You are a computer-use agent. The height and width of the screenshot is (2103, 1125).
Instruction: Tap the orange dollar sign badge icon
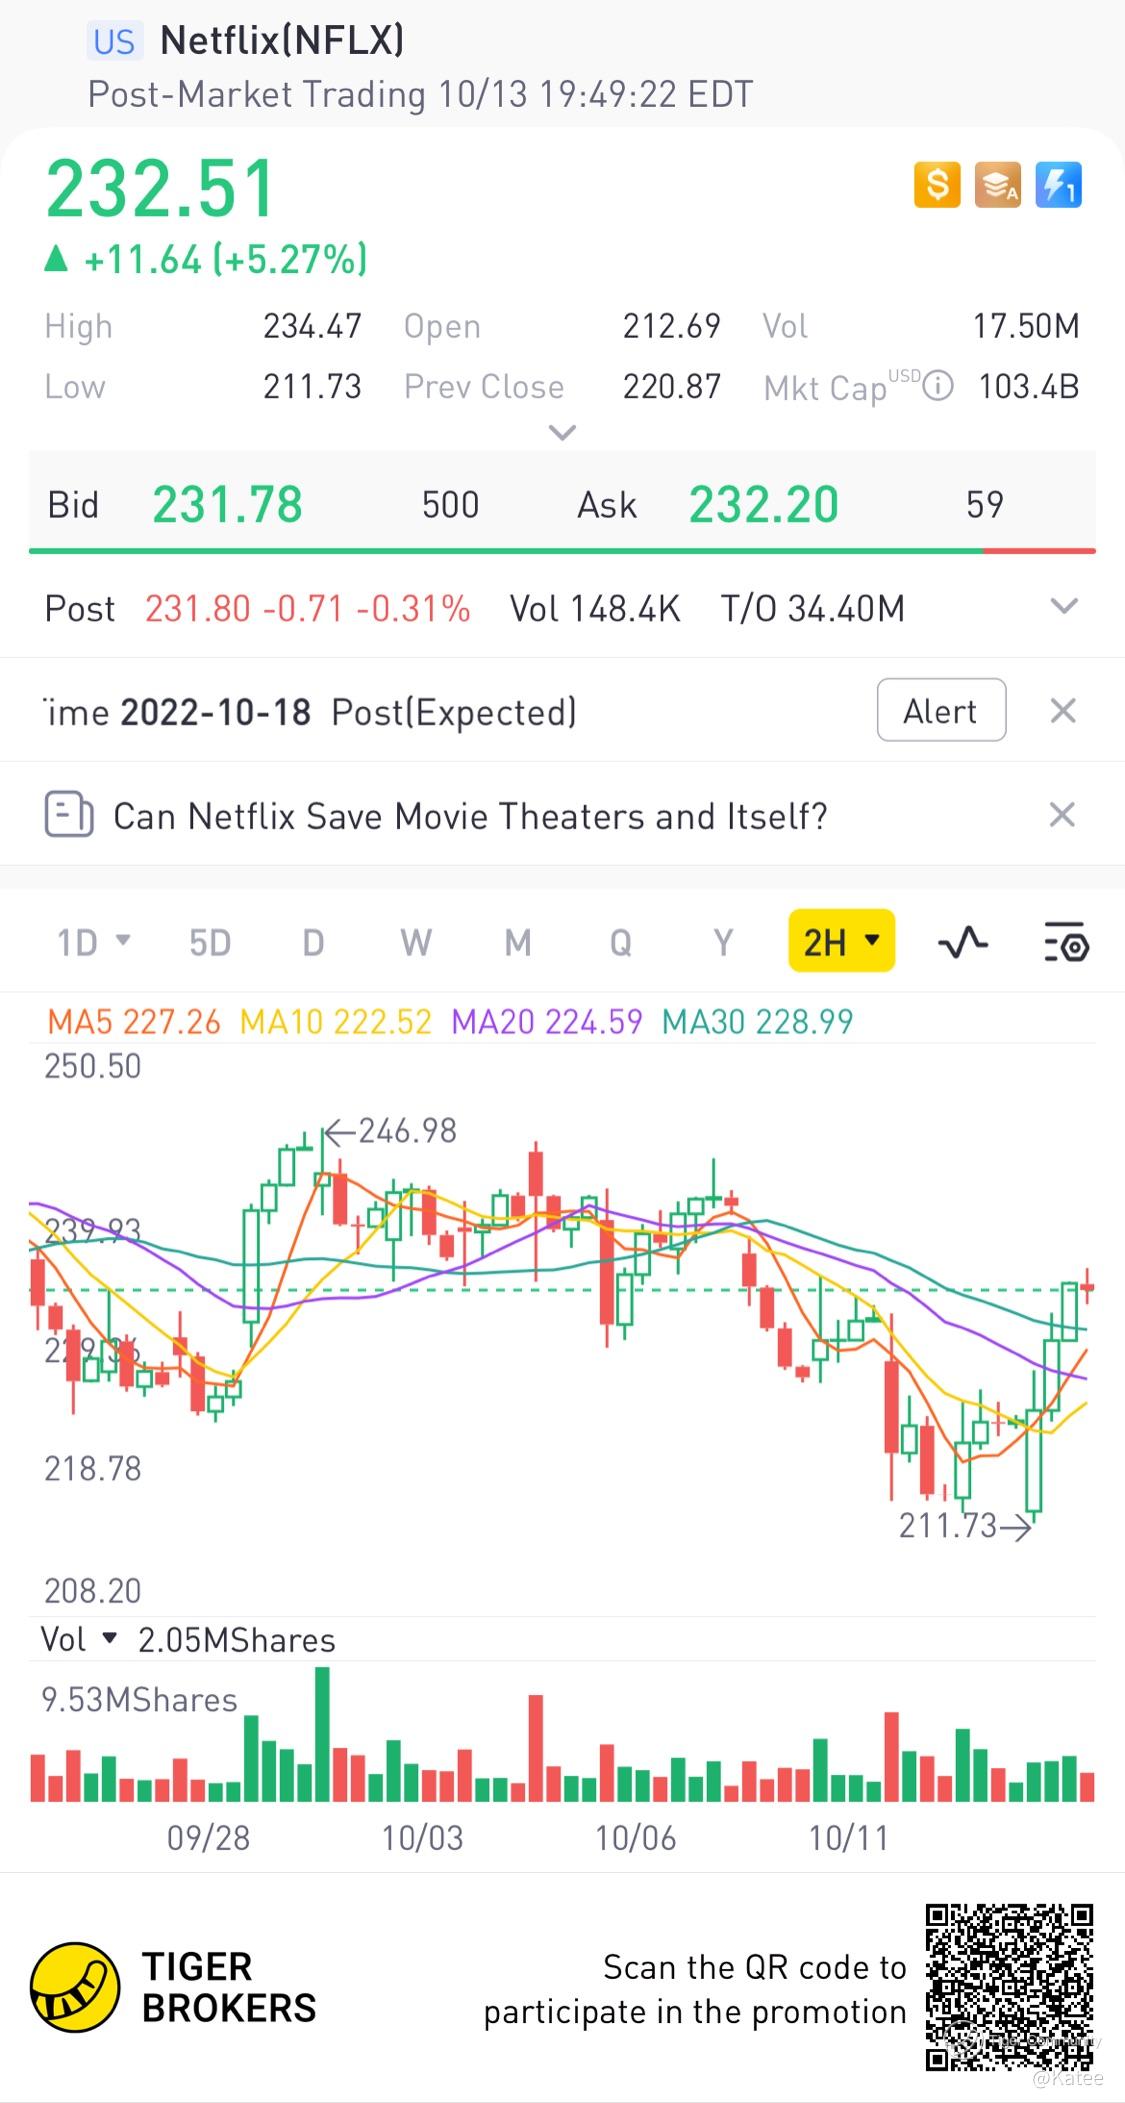pyautogui.click(x=937, y=185)
